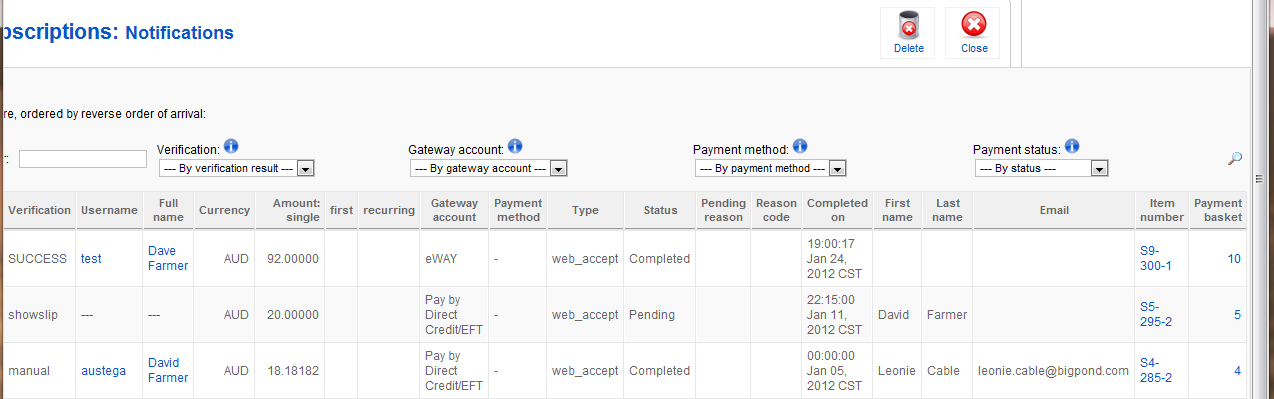
Task: Open the By gateway account dropdown
Action: (488, 168)
